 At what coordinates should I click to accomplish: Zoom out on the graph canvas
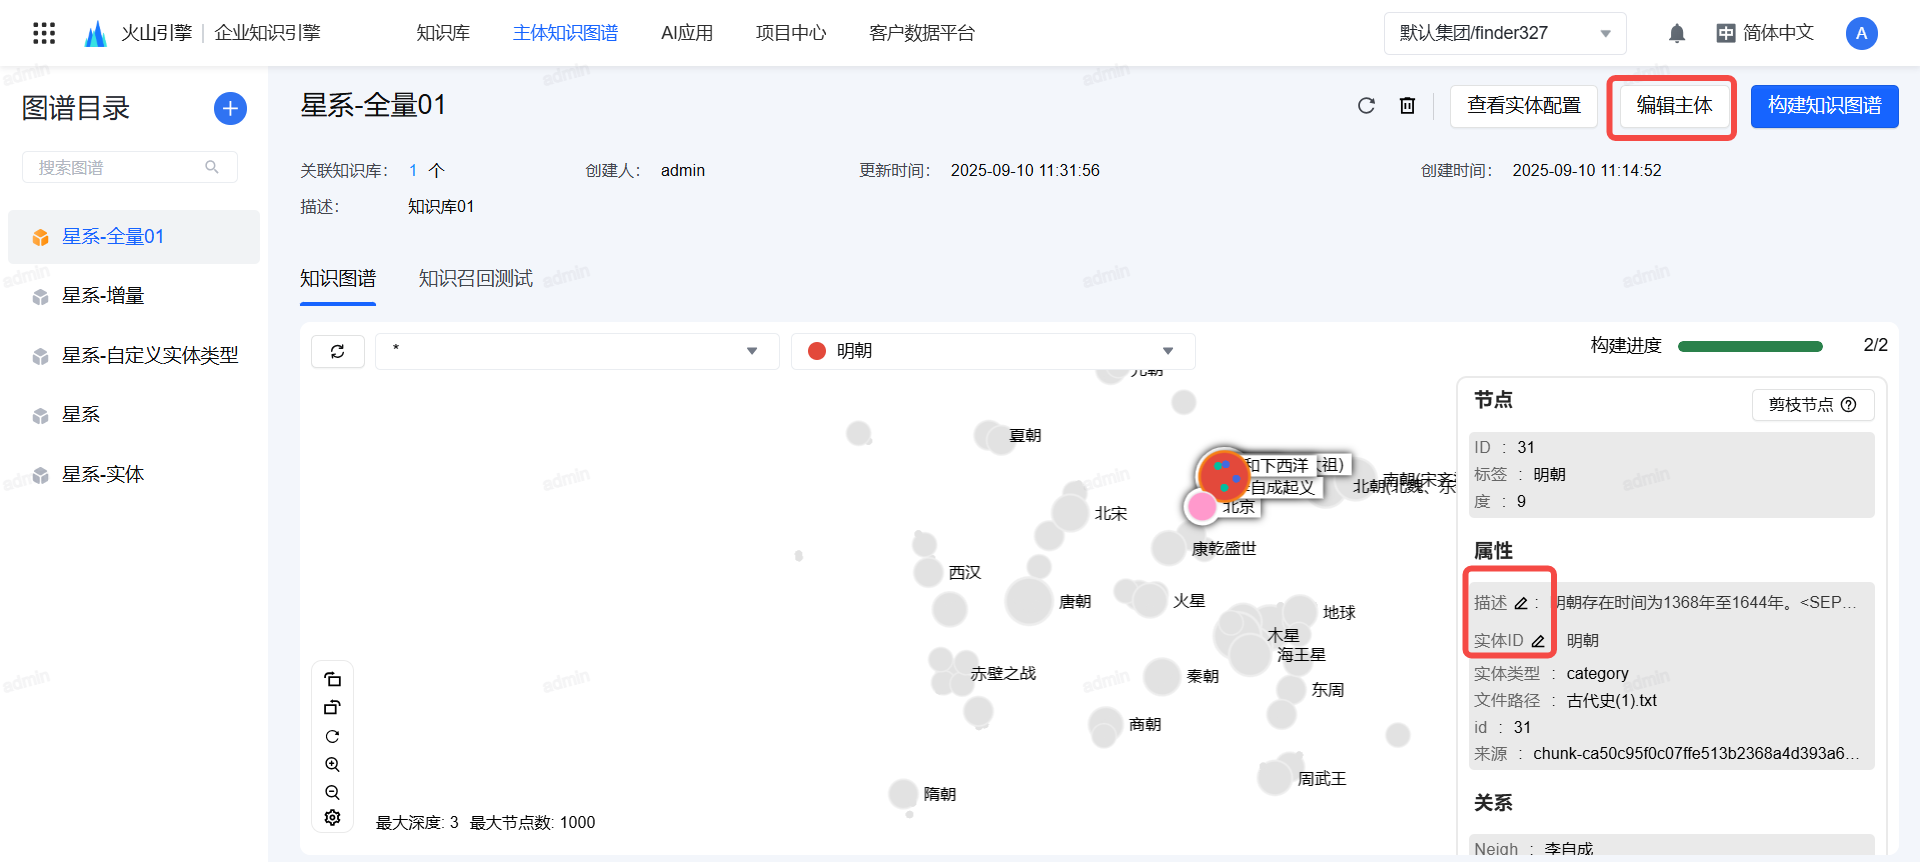click(333, 792)
